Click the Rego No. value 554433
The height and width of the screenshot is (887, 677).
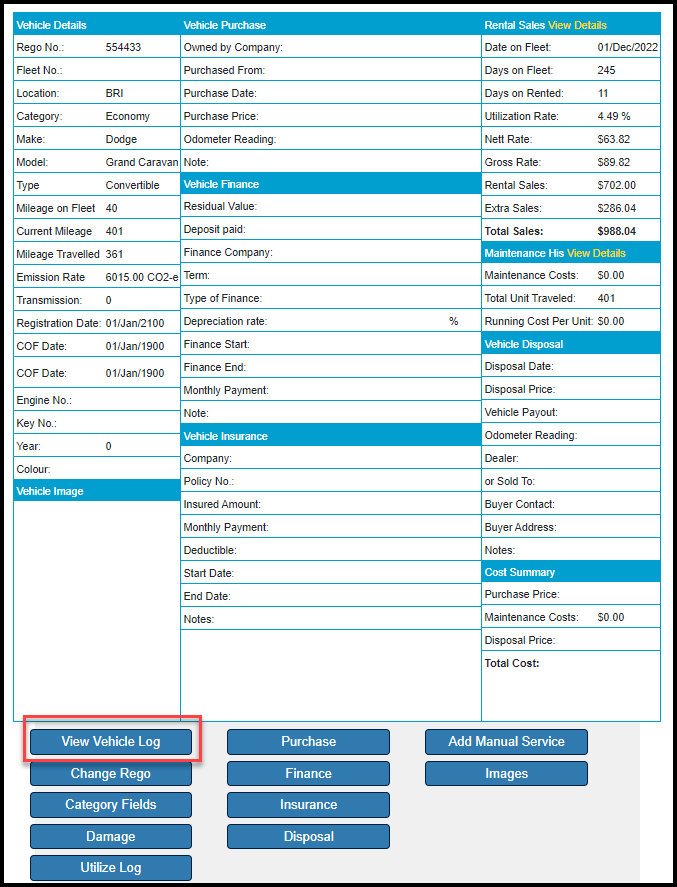pyautogui.click(x=124, y=47)
